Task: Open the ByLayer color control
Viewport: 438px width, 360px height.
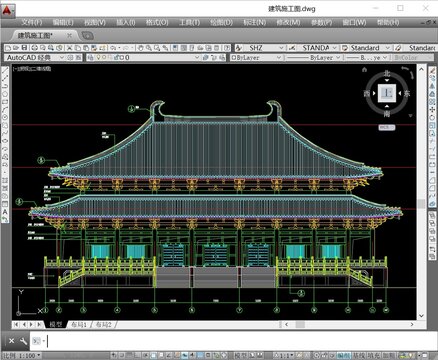Action: click(257, 57)
